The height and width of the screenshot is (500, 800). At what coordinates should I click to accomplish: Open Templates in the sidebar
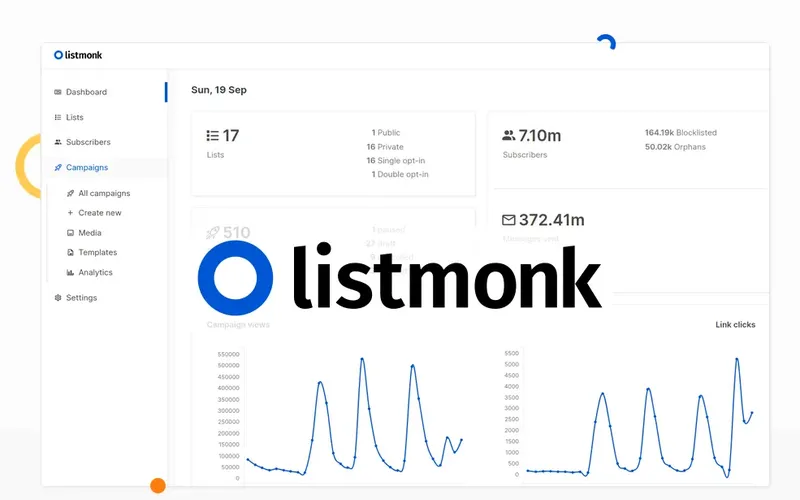pyautogui.click(x=97, y=252)
